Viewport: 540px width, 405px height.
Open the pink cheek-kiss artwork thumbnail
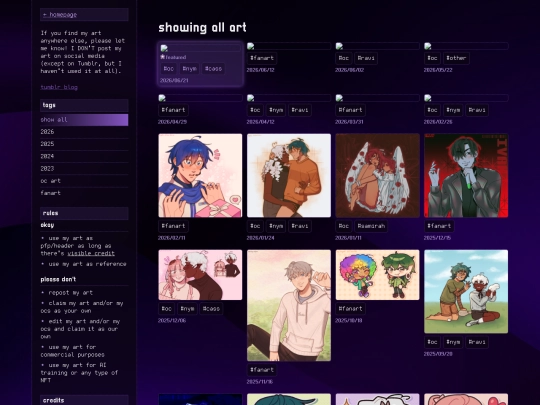pyautogui.click(x=200, y=275)
